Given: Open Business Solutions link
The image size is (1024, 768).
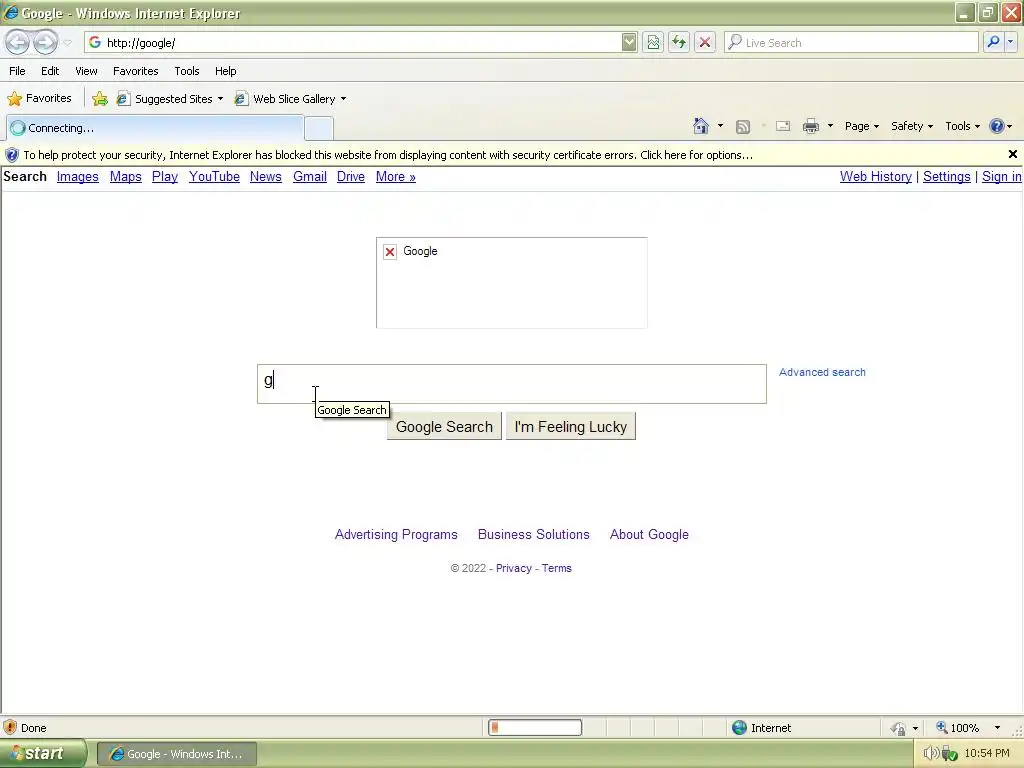Looking at the screenshot, I should coord(534,535).
